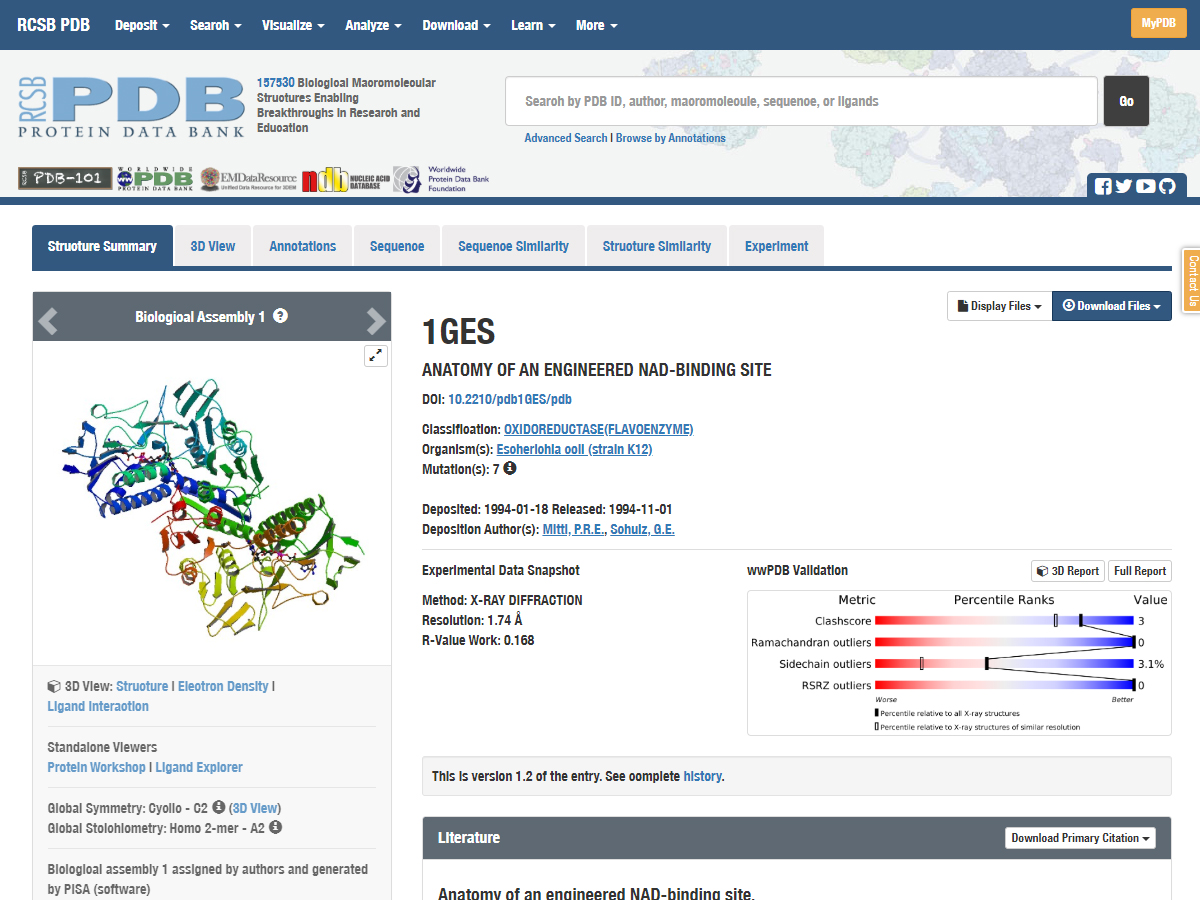Open the Visualize menu
The image size is (1200, 900).
tap(293, 25)
